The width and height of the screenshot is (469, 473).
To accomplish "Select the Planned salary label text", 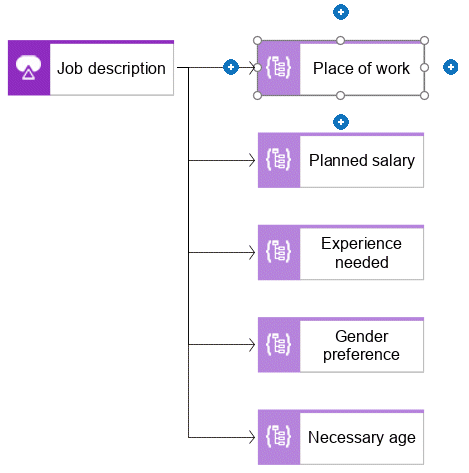I will point(362,161).
